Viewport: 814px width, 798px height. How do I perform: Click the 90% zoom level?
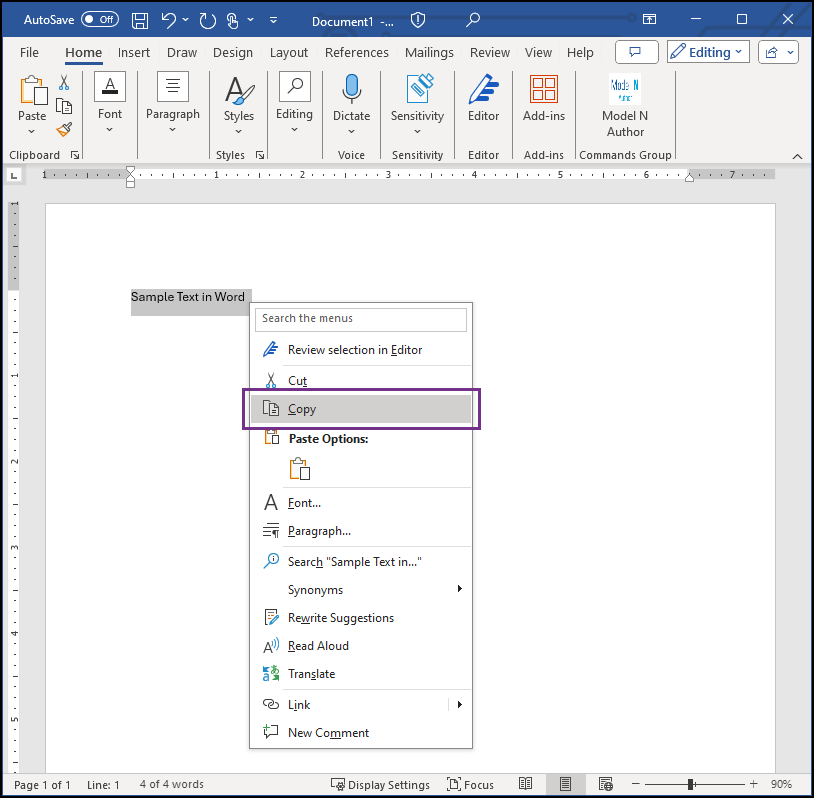(781, 784)
